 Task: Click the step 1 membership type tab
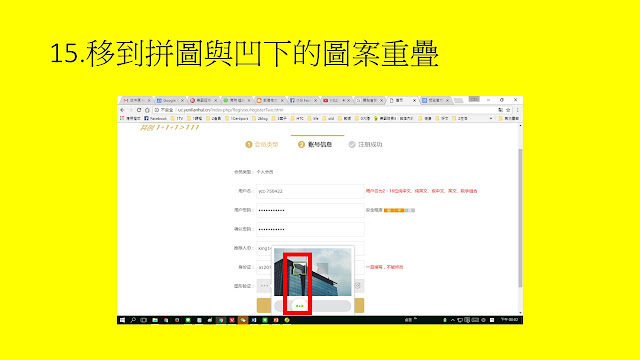[262, 144]
